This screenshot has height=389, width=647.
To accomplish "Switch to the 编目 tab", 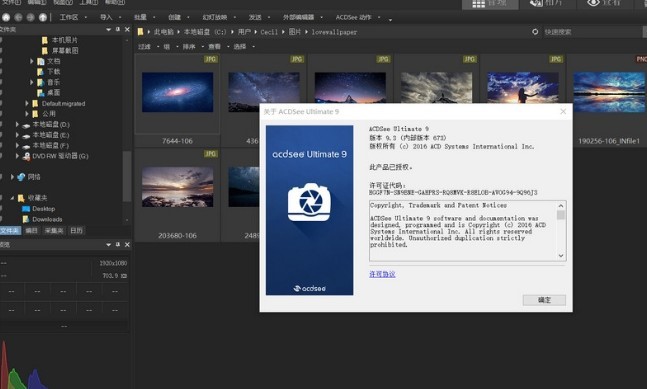I will coord(32,231).
